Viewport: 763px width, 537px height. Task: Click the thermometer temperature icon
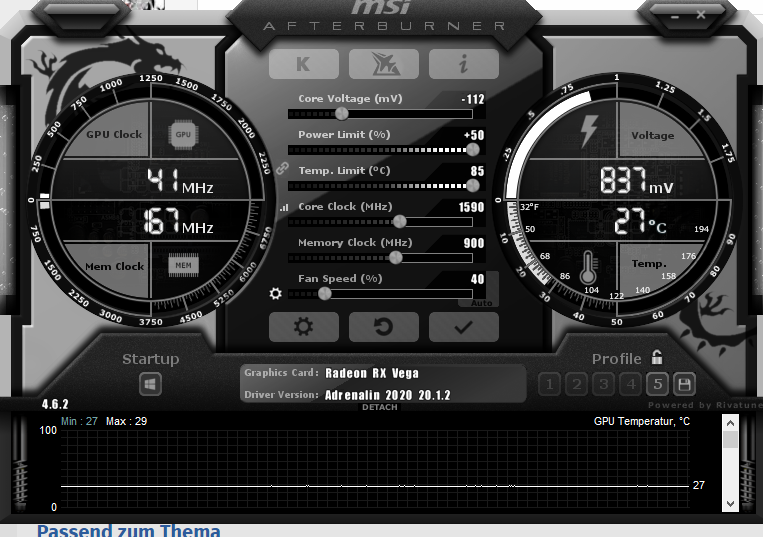pos(588,268)
